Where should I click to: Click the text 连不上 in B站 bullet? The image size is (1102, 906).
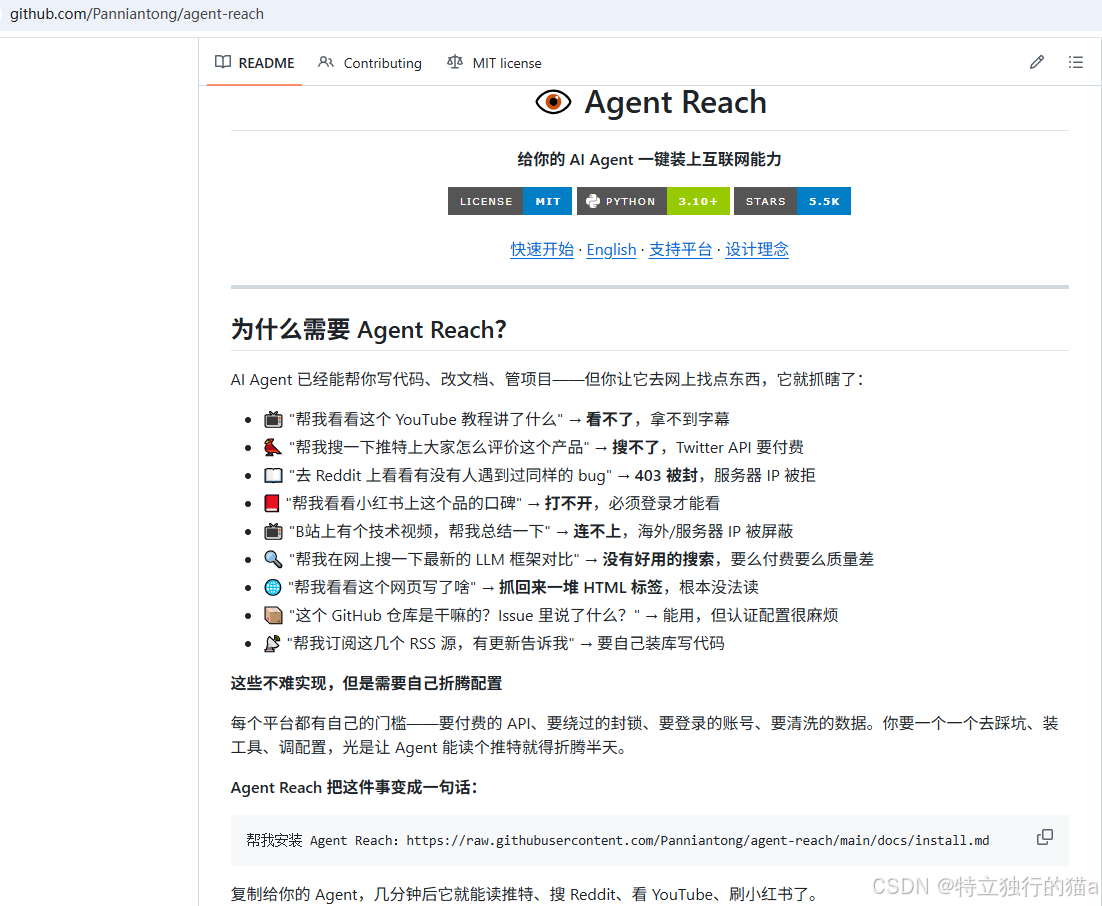point(597,531)
